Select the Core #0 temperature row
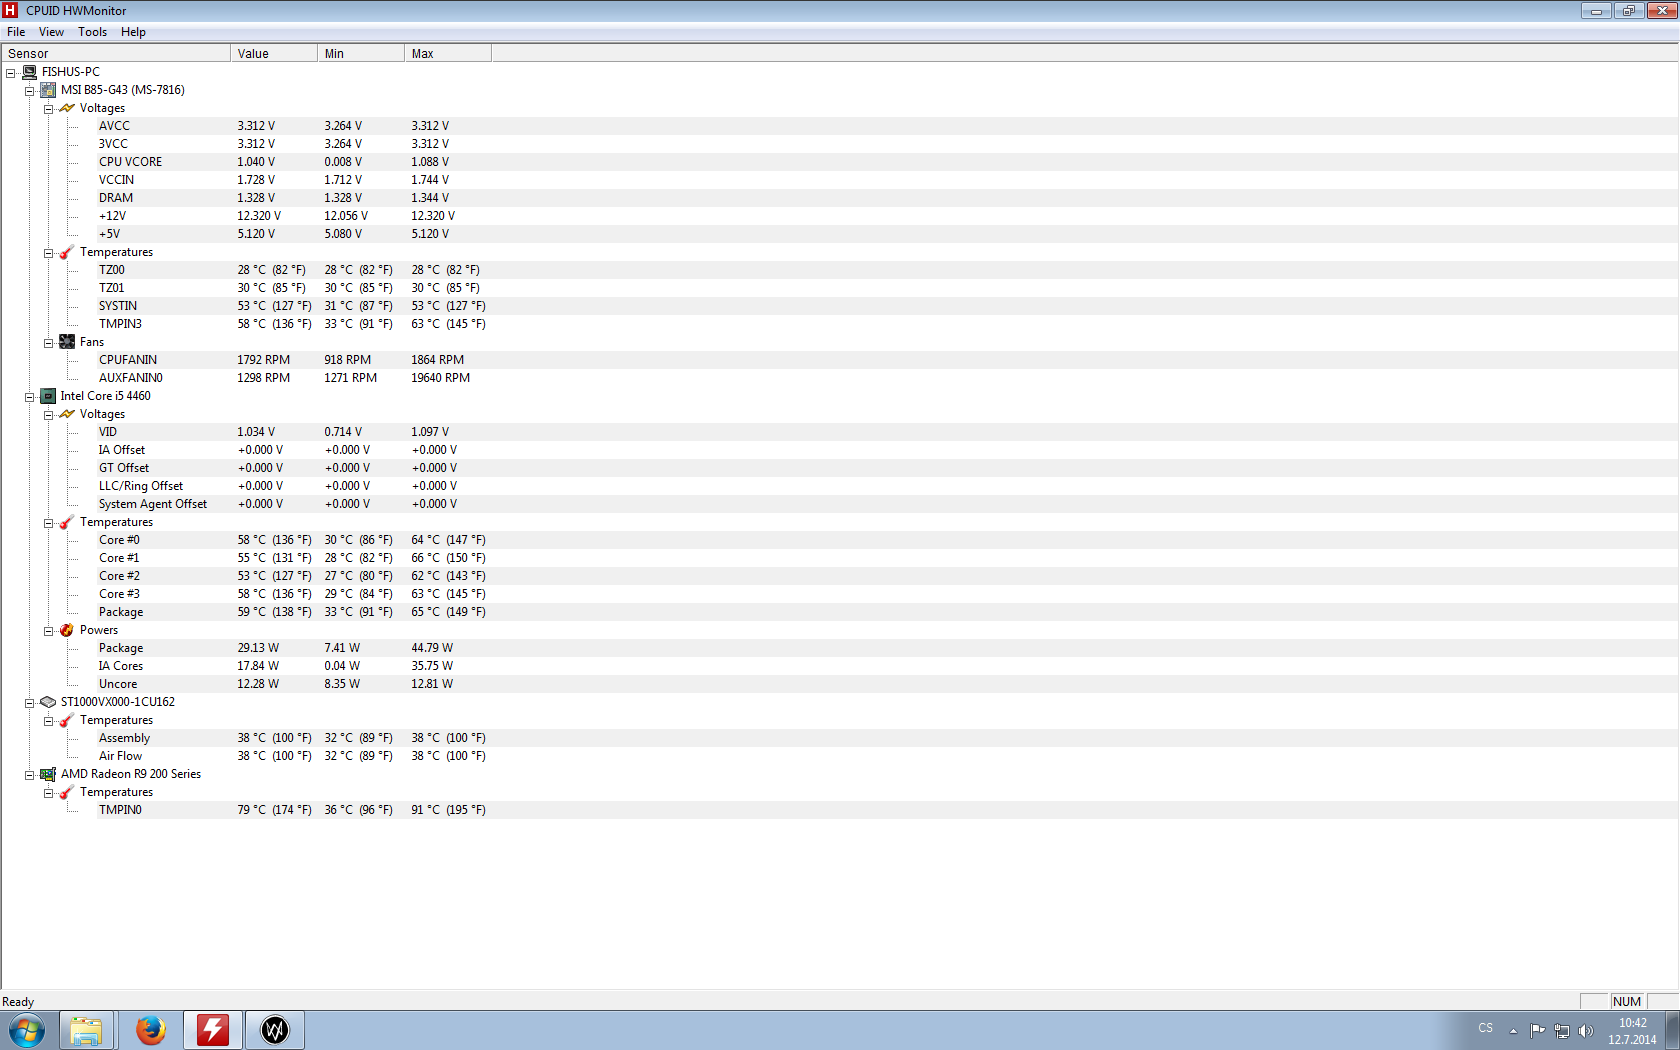 (x=888, y=540)
